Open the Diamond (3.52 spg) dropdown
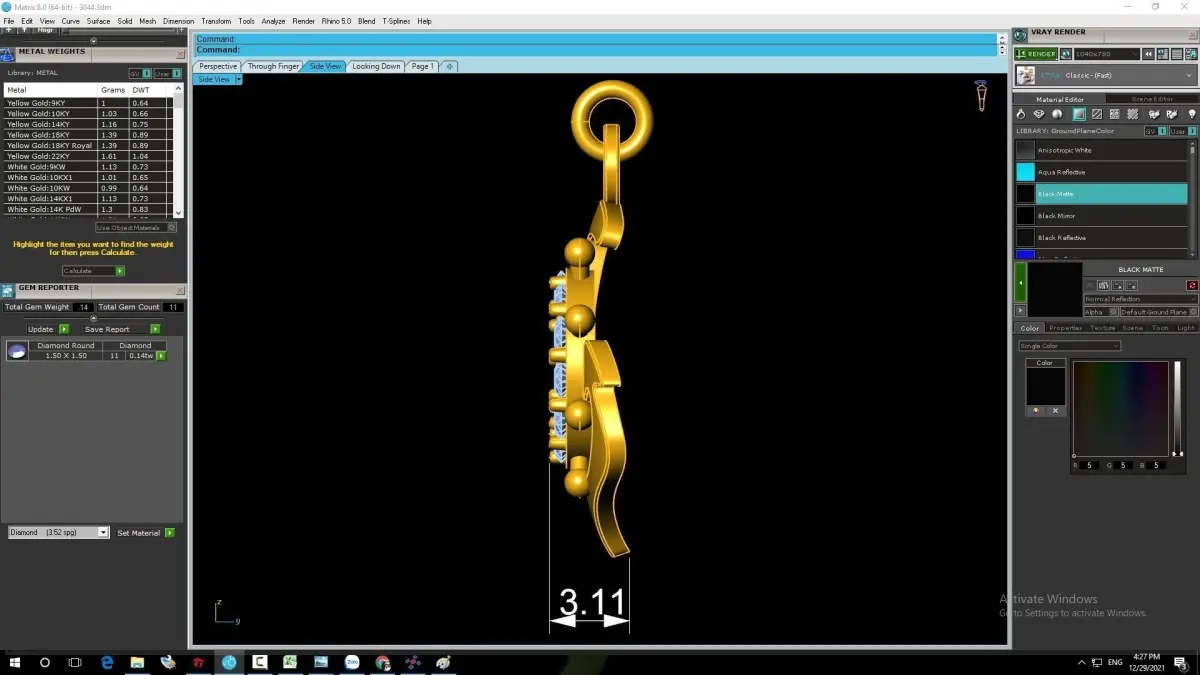 pos(59,533)
